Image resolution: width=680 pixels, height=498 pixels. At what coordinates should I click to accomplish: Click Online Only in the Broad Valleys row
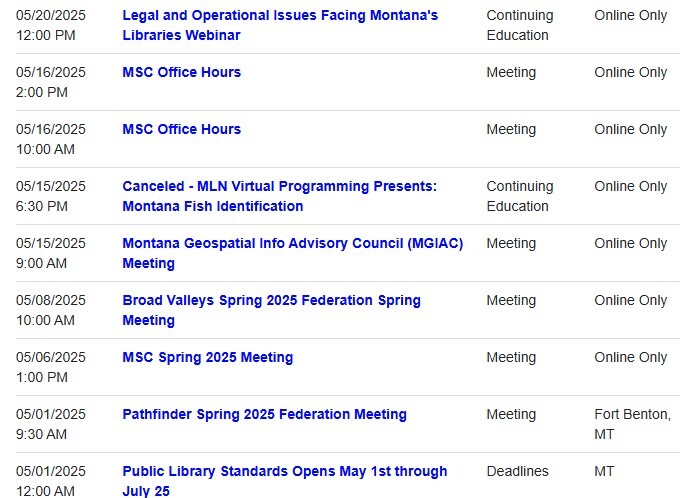pyautogui.click(x=630, y=300)
